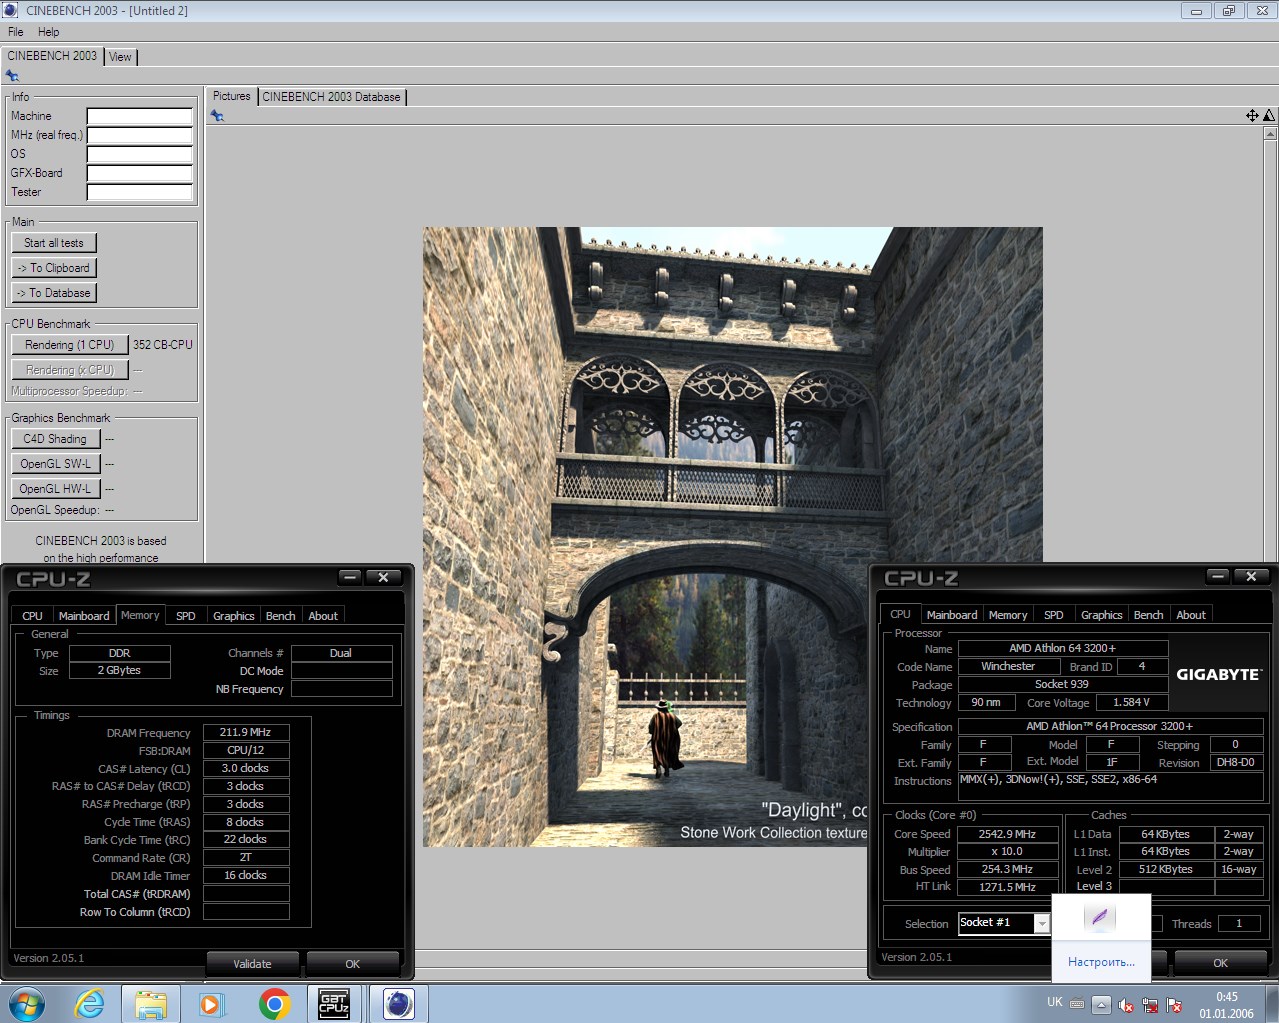
Task: Click the Core Speed value 2542.9 MHz
Action: coord(1007,834)
